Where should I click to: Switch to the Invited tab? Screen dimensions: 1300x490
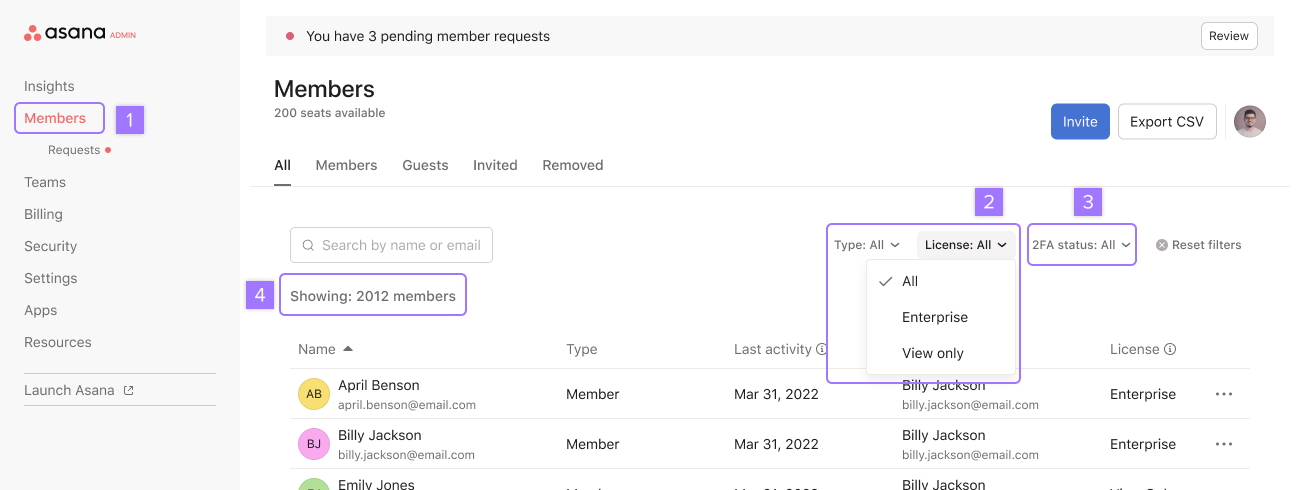(x=495, y=165)
